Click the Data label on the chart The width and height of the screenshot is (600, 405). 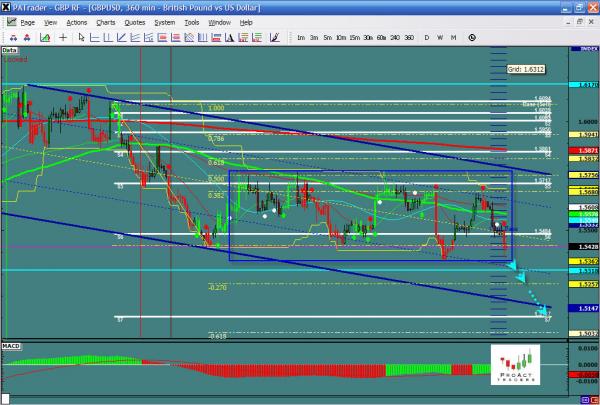click(x=9, y=48)
